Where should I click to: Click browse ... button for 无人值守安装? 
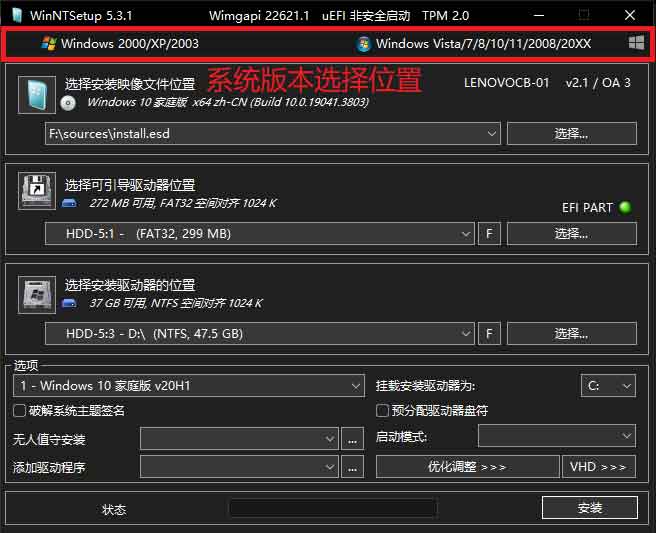point(352,438)
